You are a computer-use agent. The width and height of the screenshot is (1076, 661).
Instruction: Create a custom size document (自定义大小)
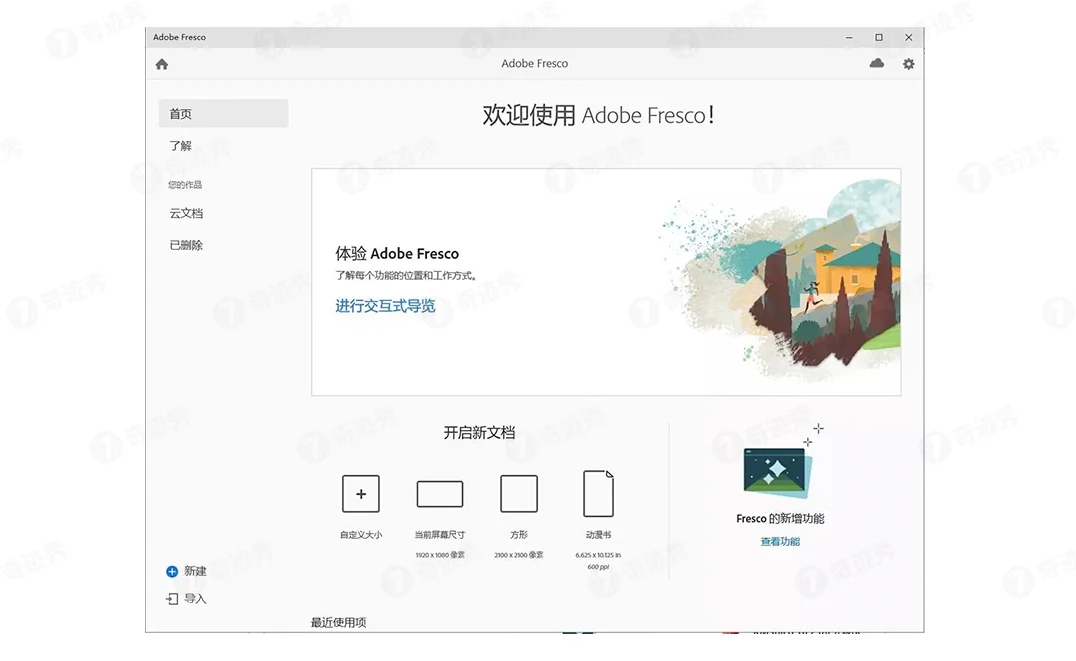[360, 493]
